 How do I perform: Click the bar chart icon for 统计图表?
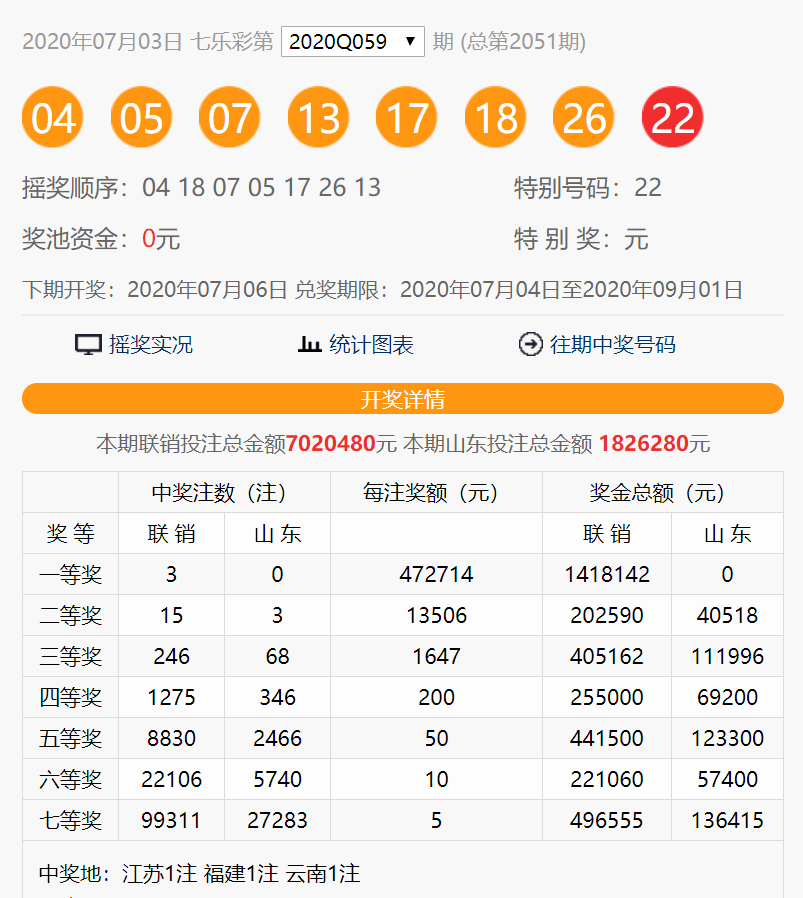(x=310, y=344)
